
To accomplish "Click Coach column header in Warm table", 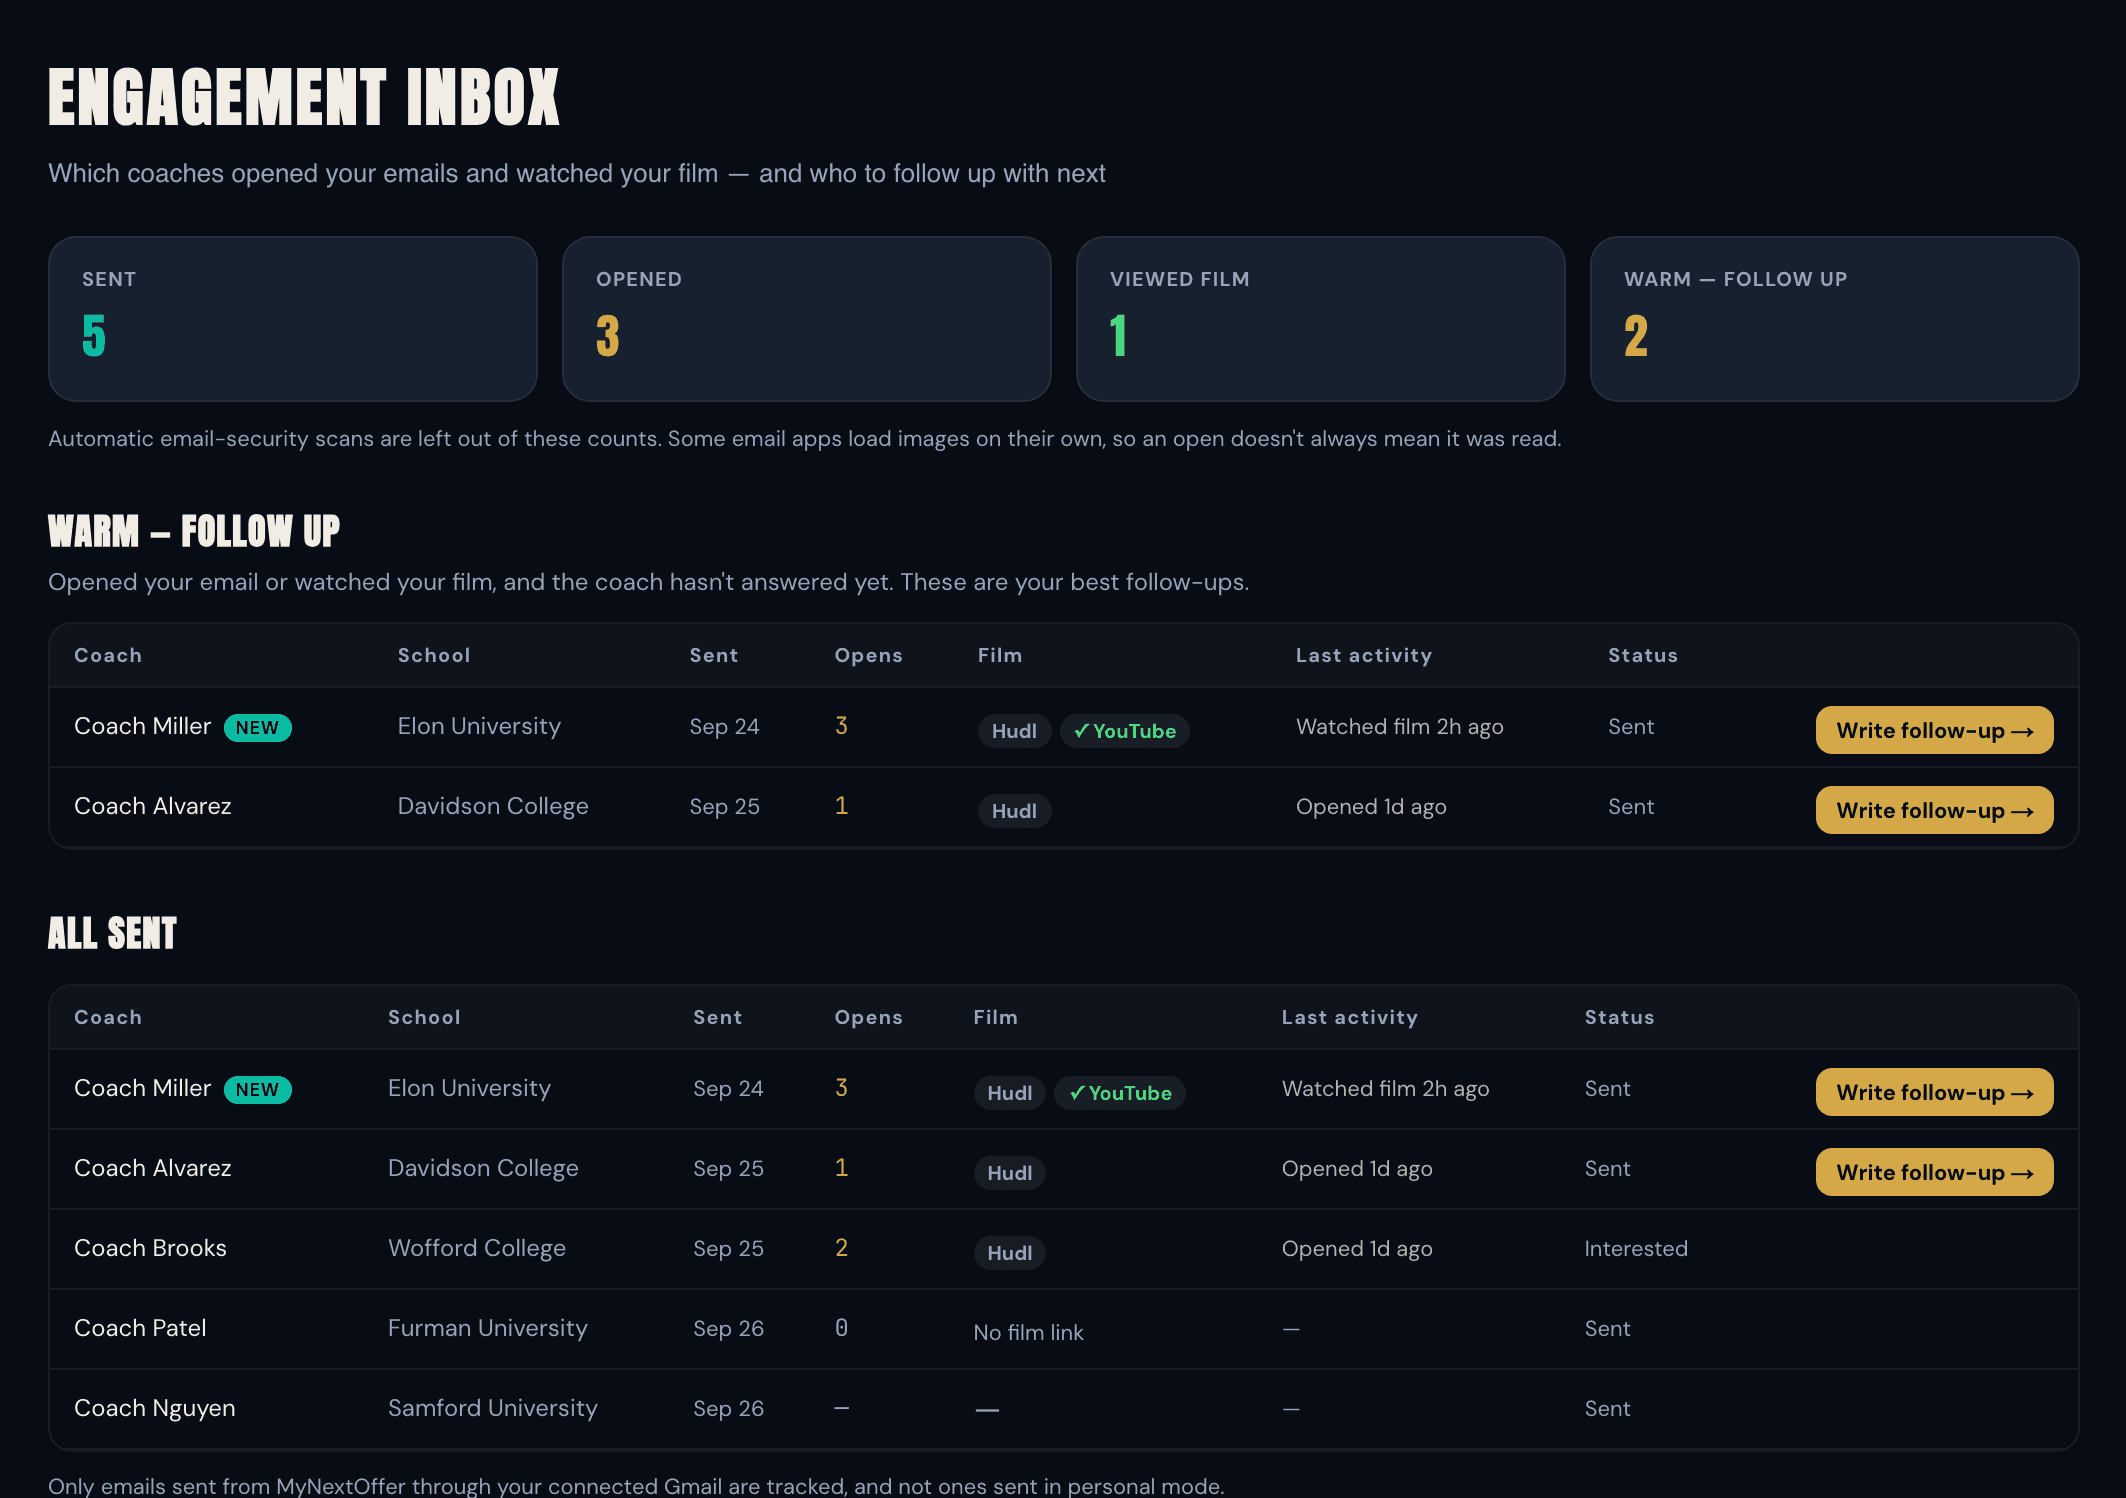I will (108, 655).
